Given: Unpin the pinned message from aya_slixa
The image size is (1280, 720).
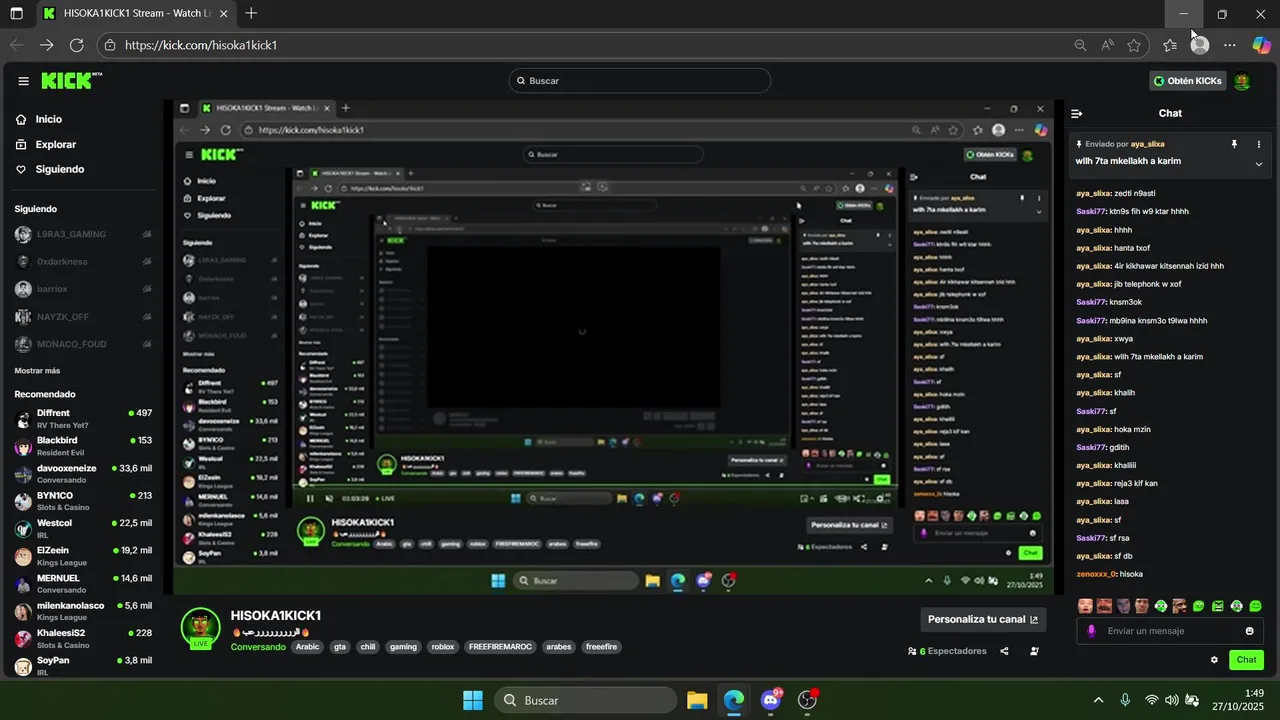Looking at the screenshot, I should (x=1234, y=144).
